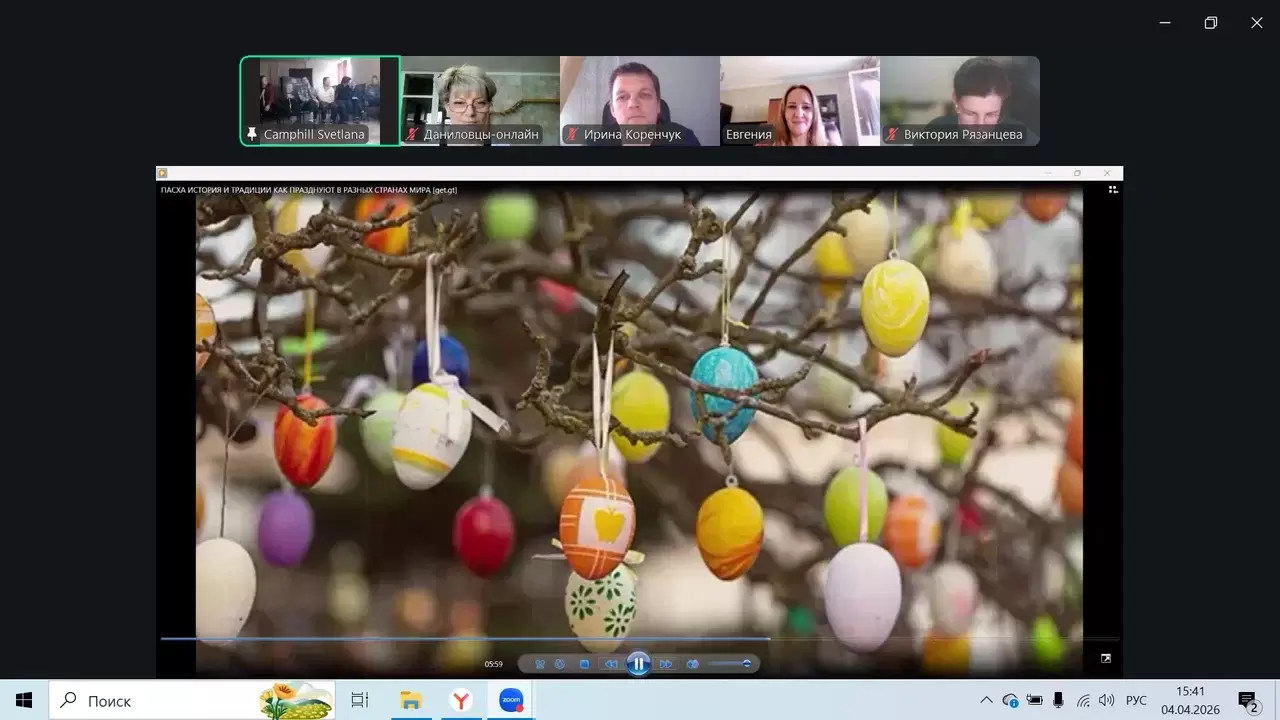
Task: Click the switch to library icon
Action: click(1113, 189)
